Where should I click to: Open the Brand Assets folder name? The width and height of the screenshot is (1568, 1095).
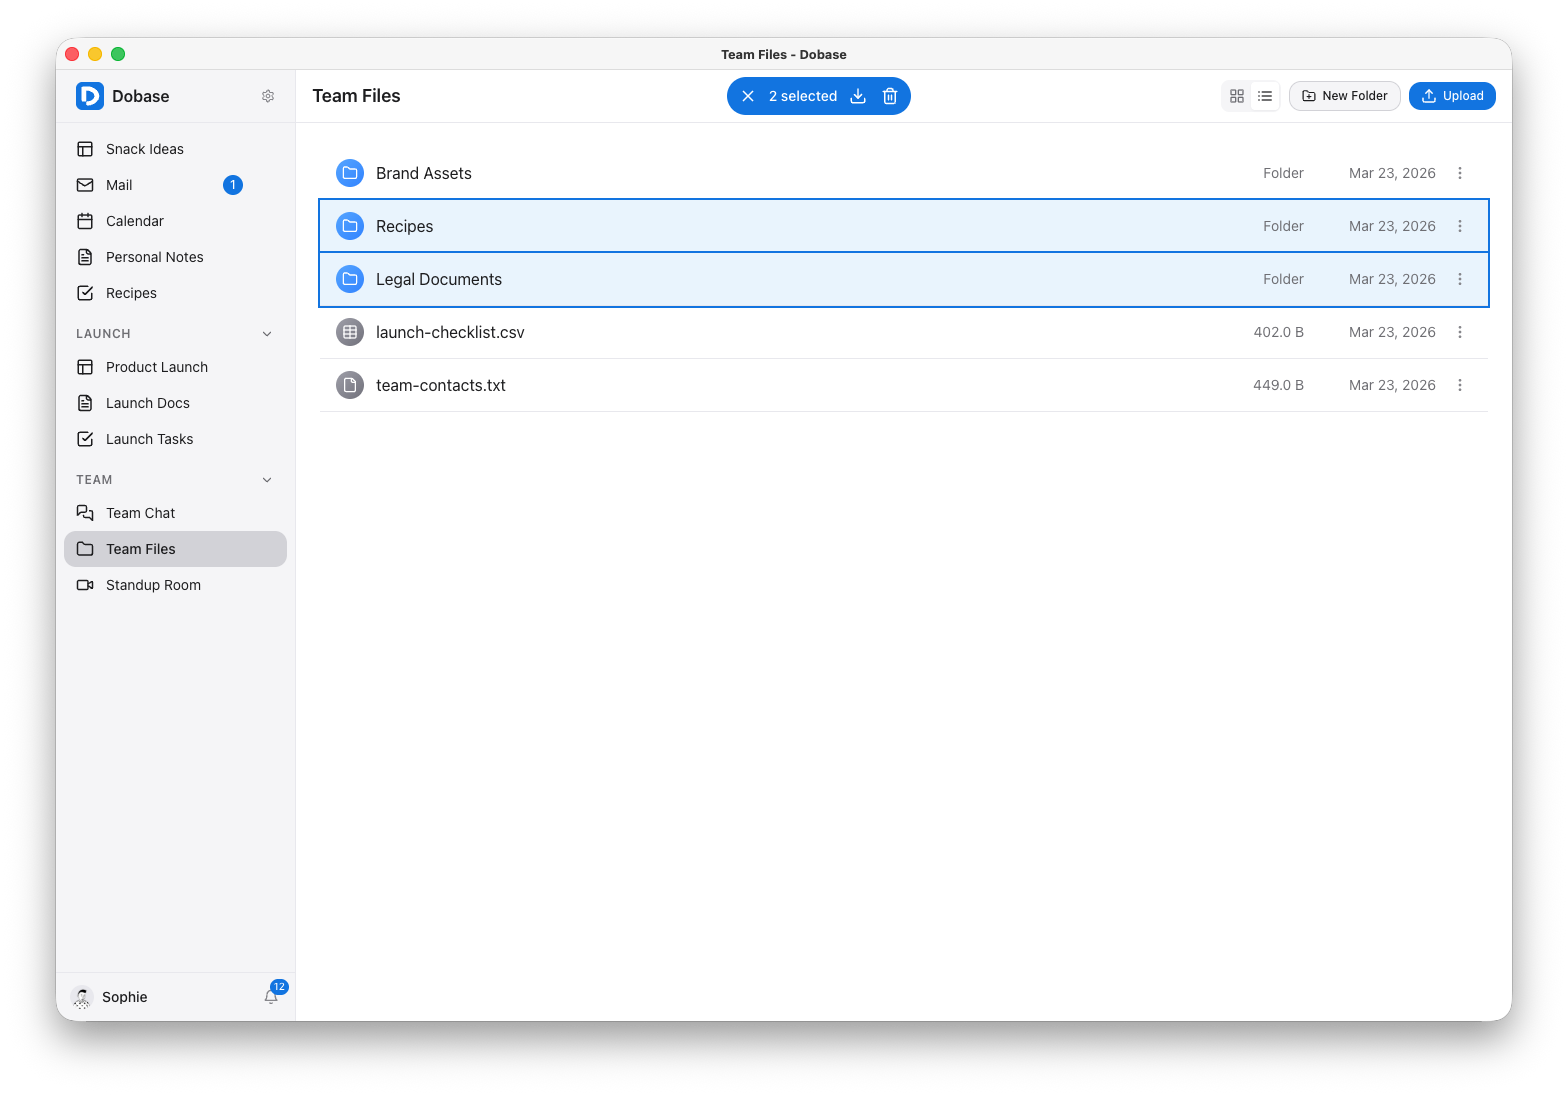click(424, 173)
